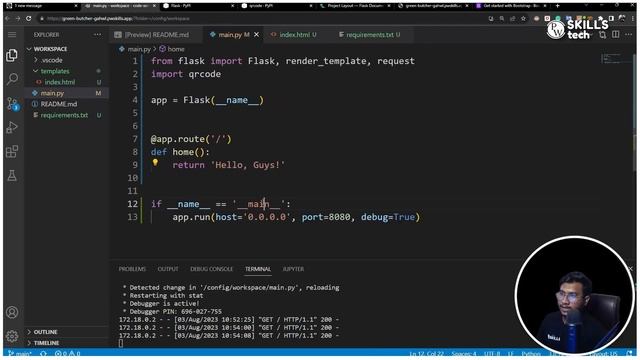Close the main.py editor tab

[256, 35]
